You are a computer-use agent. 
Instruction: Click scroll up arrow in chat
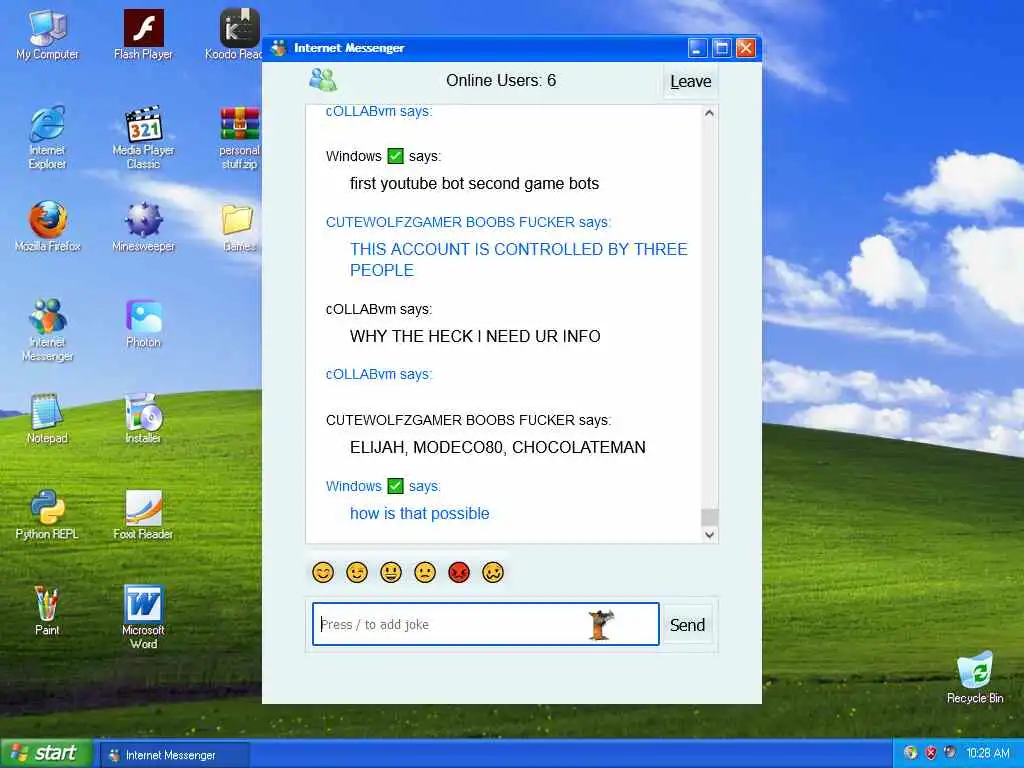click(x=709, y=114)
